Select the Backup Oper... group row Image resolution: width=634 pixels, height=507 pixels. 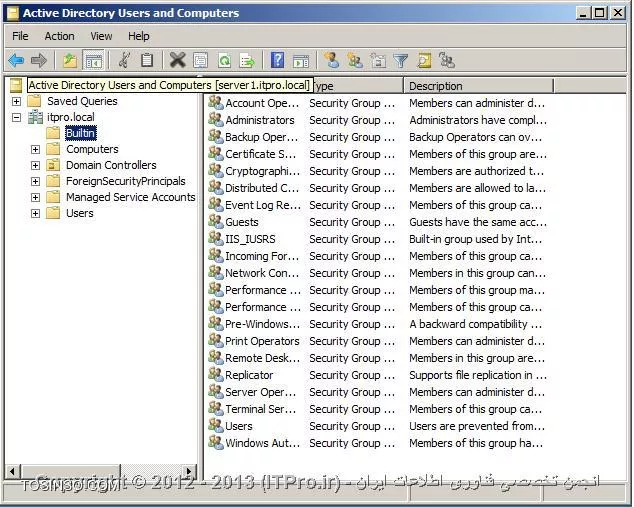pos(376,137)
